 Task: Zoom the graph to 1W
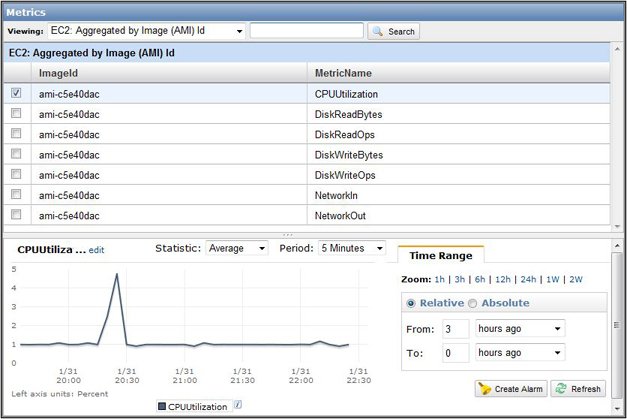[553, 279]
